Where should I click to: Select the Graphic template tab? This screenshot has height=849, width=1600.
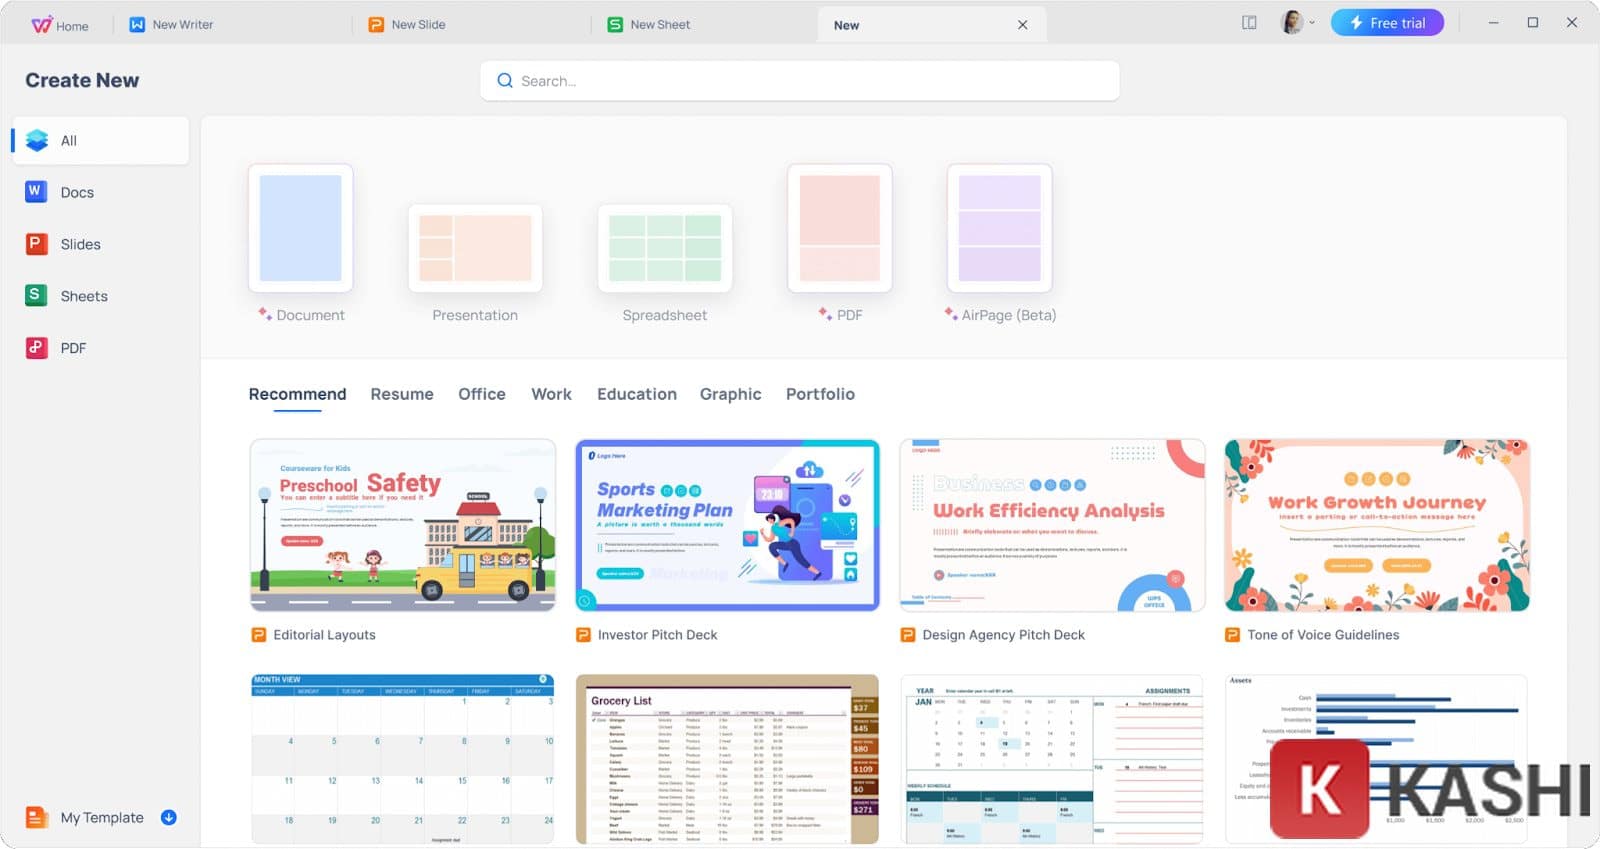731,394
